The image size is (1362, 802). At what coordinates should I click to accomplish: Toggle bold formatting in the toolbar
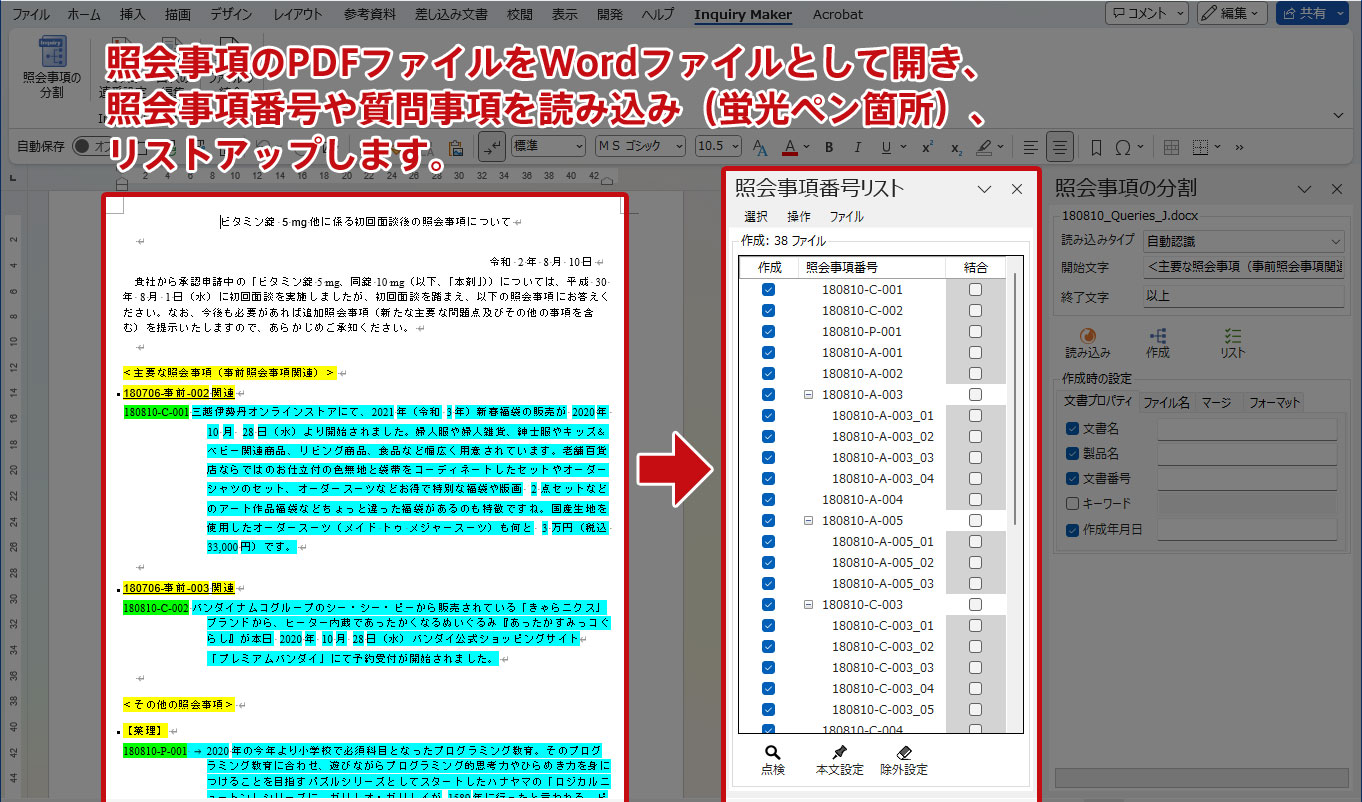tap(828, 147)
